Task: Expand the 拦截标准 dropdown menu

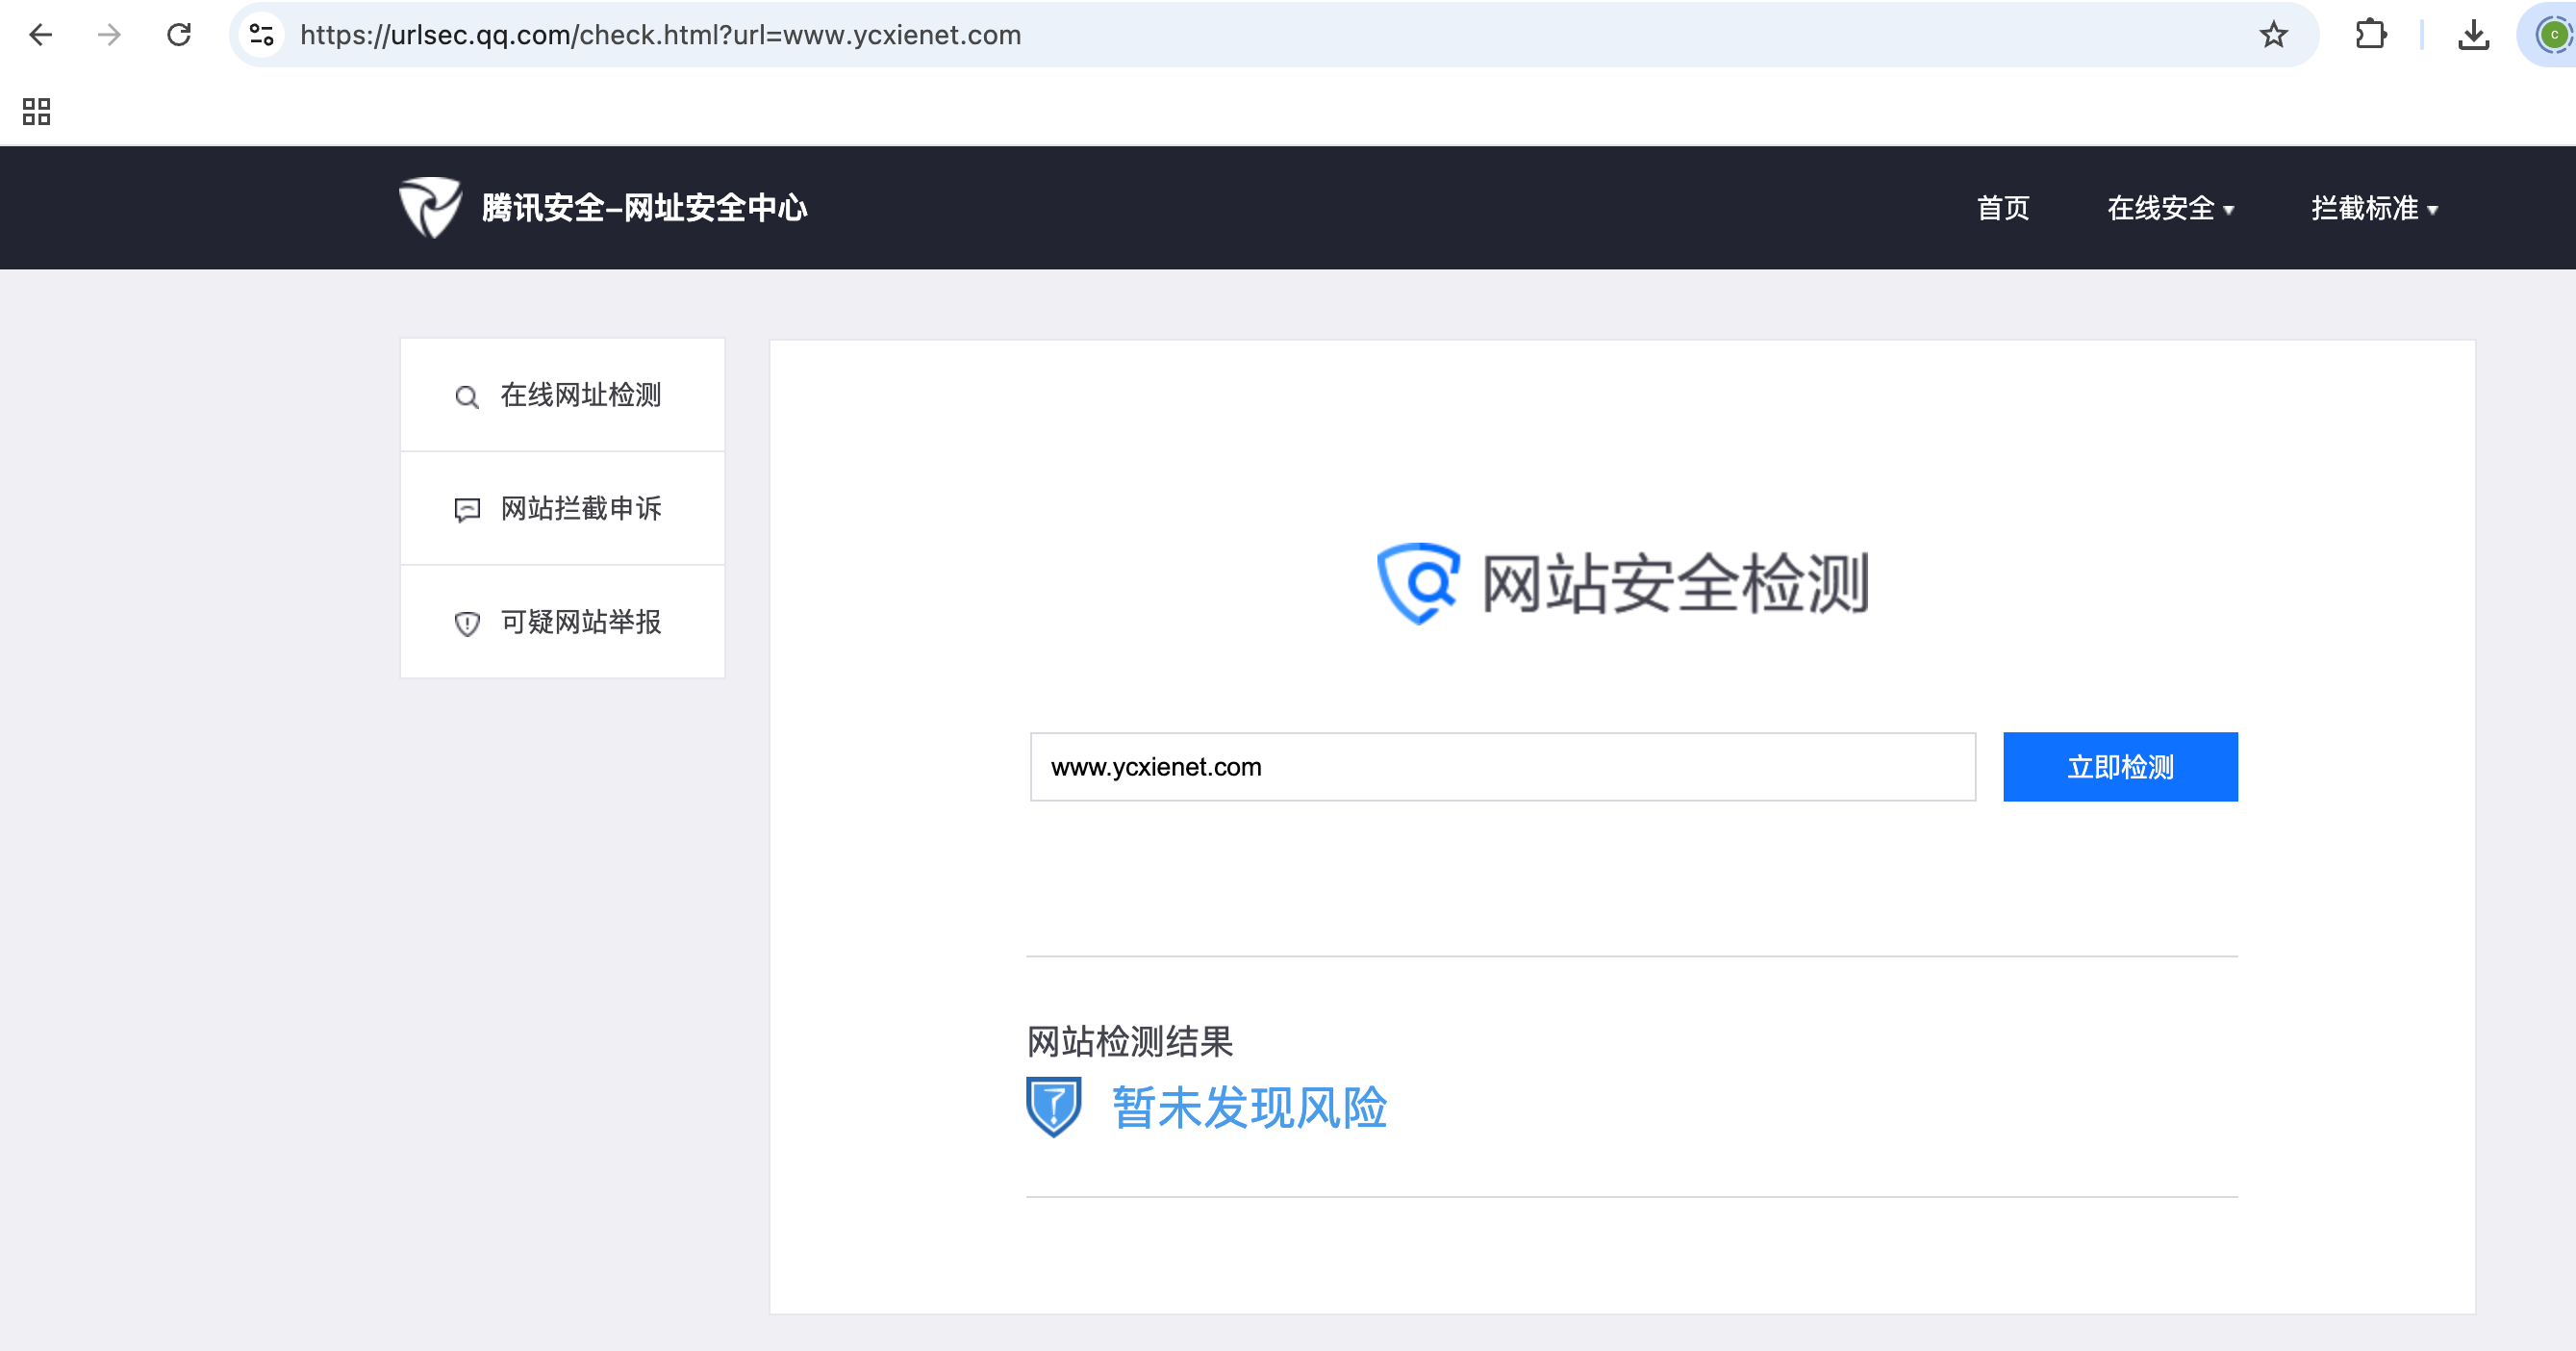Action: [2374, 208]
